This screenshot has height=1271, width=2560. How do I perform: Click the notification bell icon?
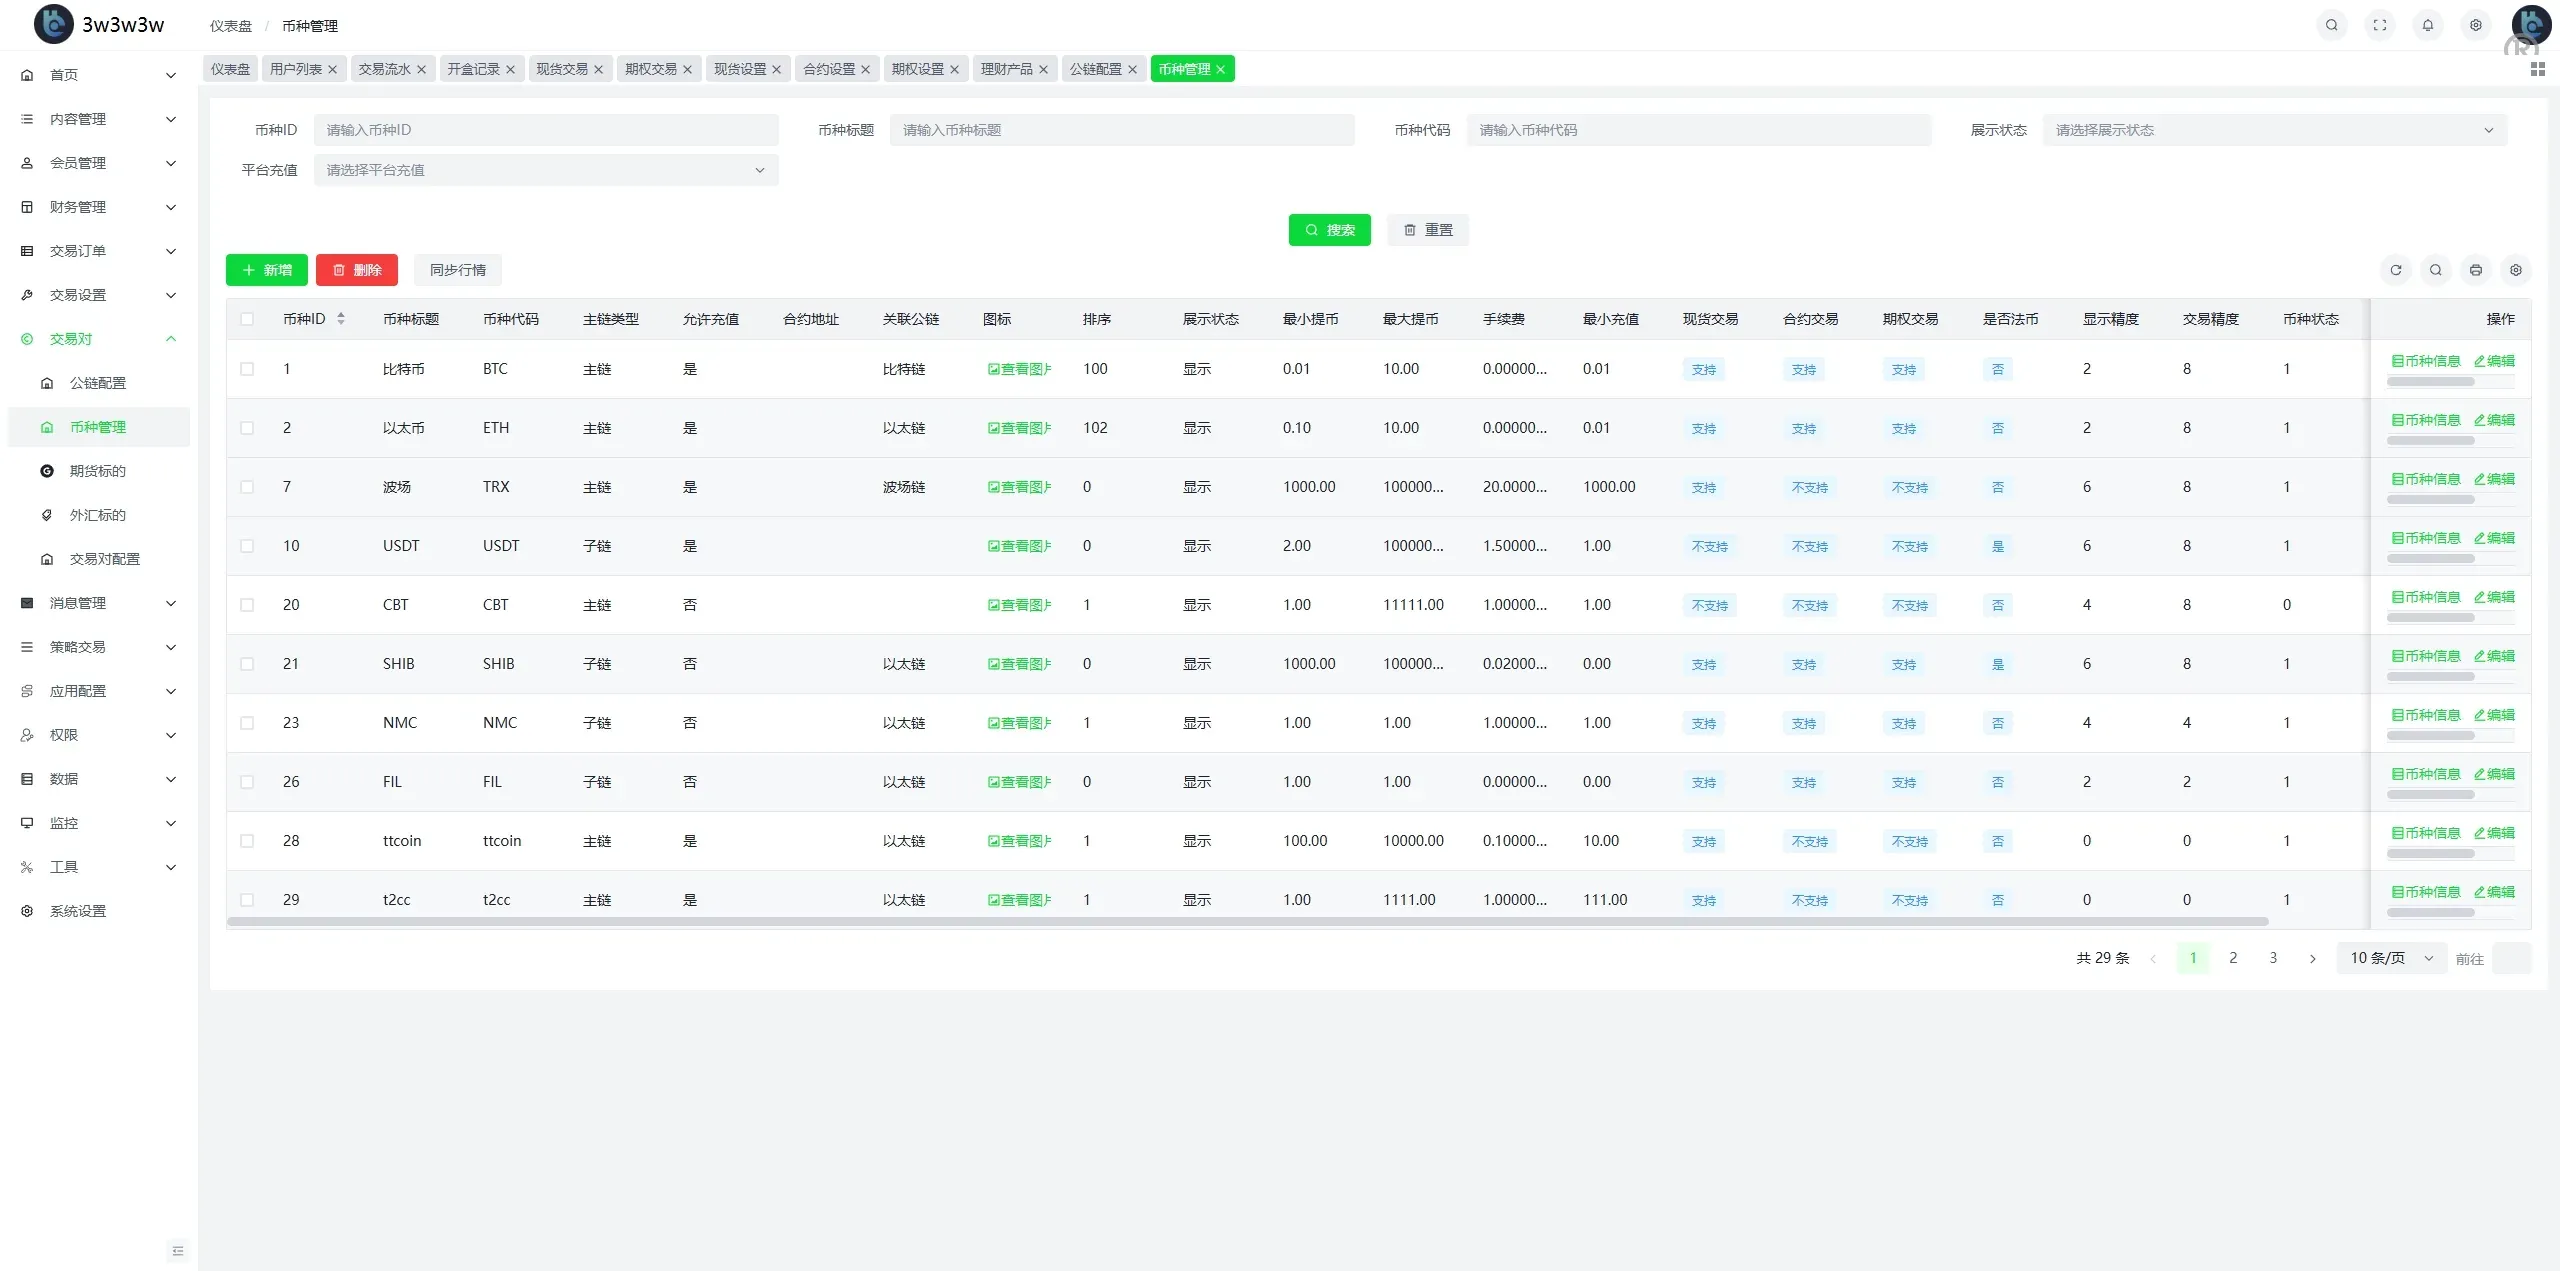pos(2427,25)
